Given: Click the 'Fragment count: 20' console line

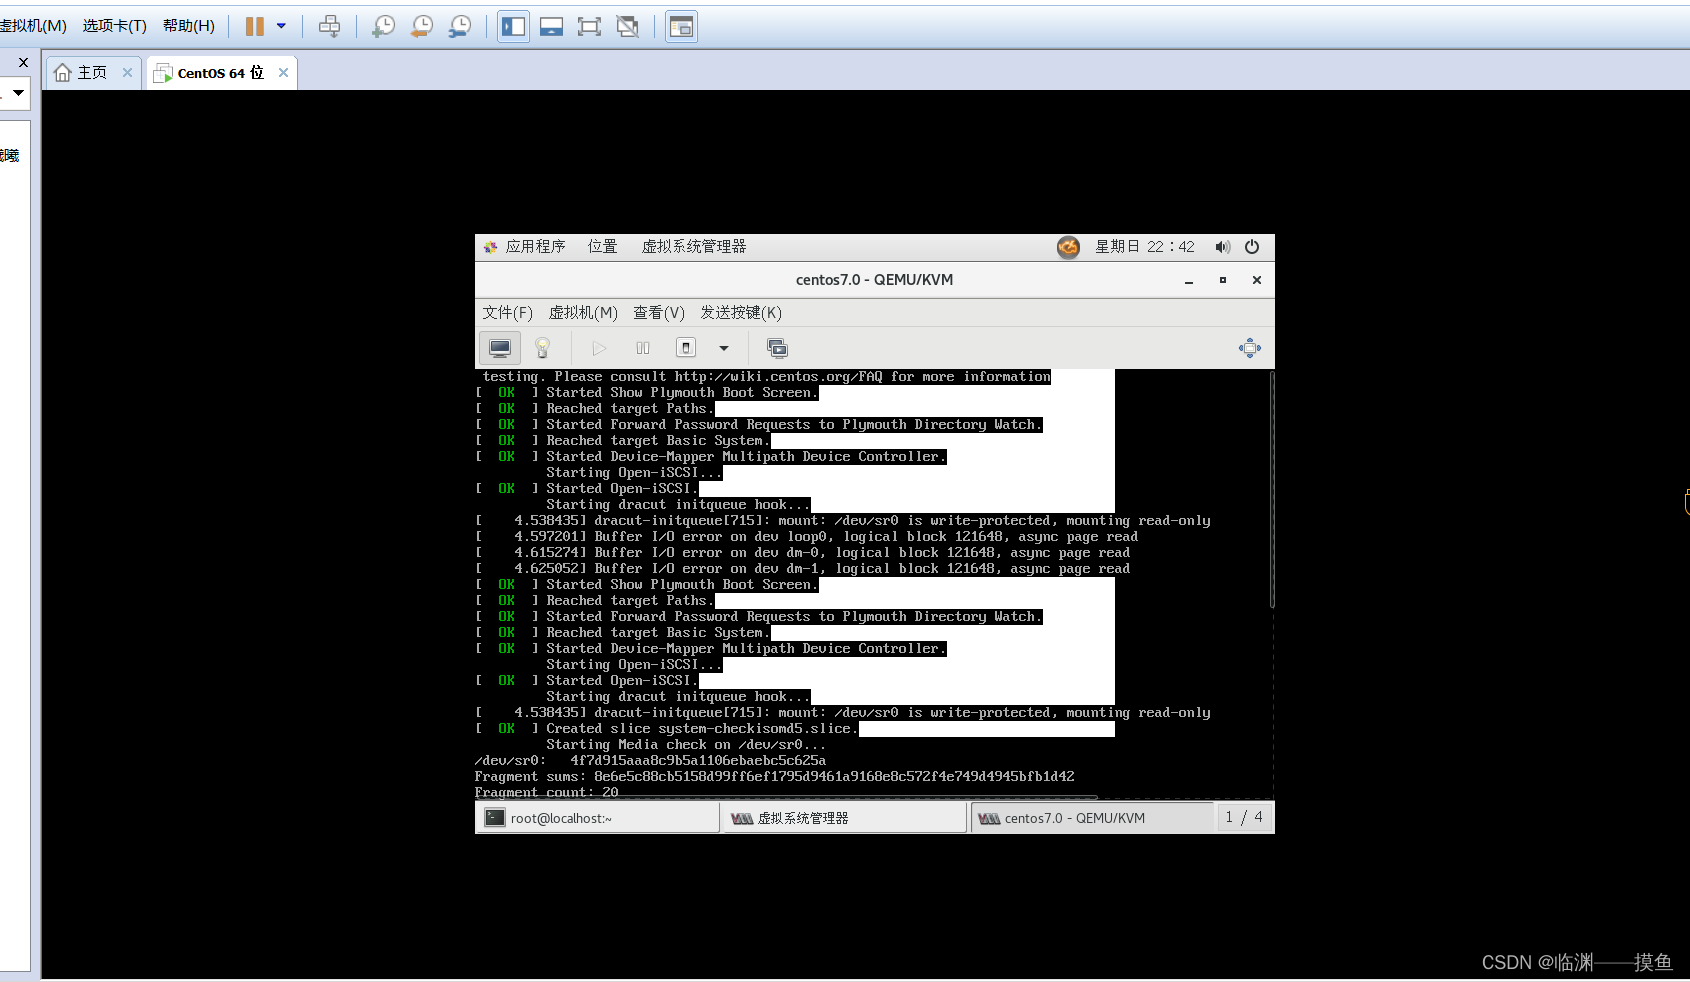Looking at the screenshot, I should point(547,792).
